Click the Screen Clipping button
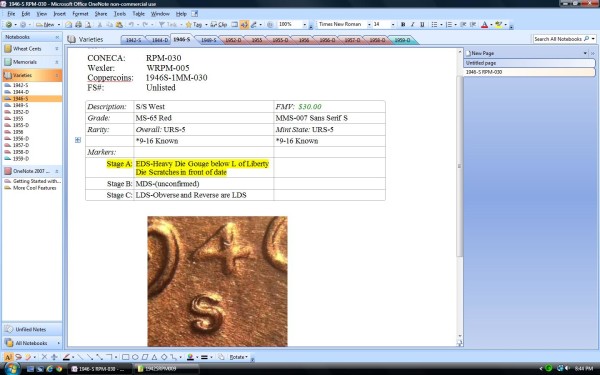 coord(219,24)
